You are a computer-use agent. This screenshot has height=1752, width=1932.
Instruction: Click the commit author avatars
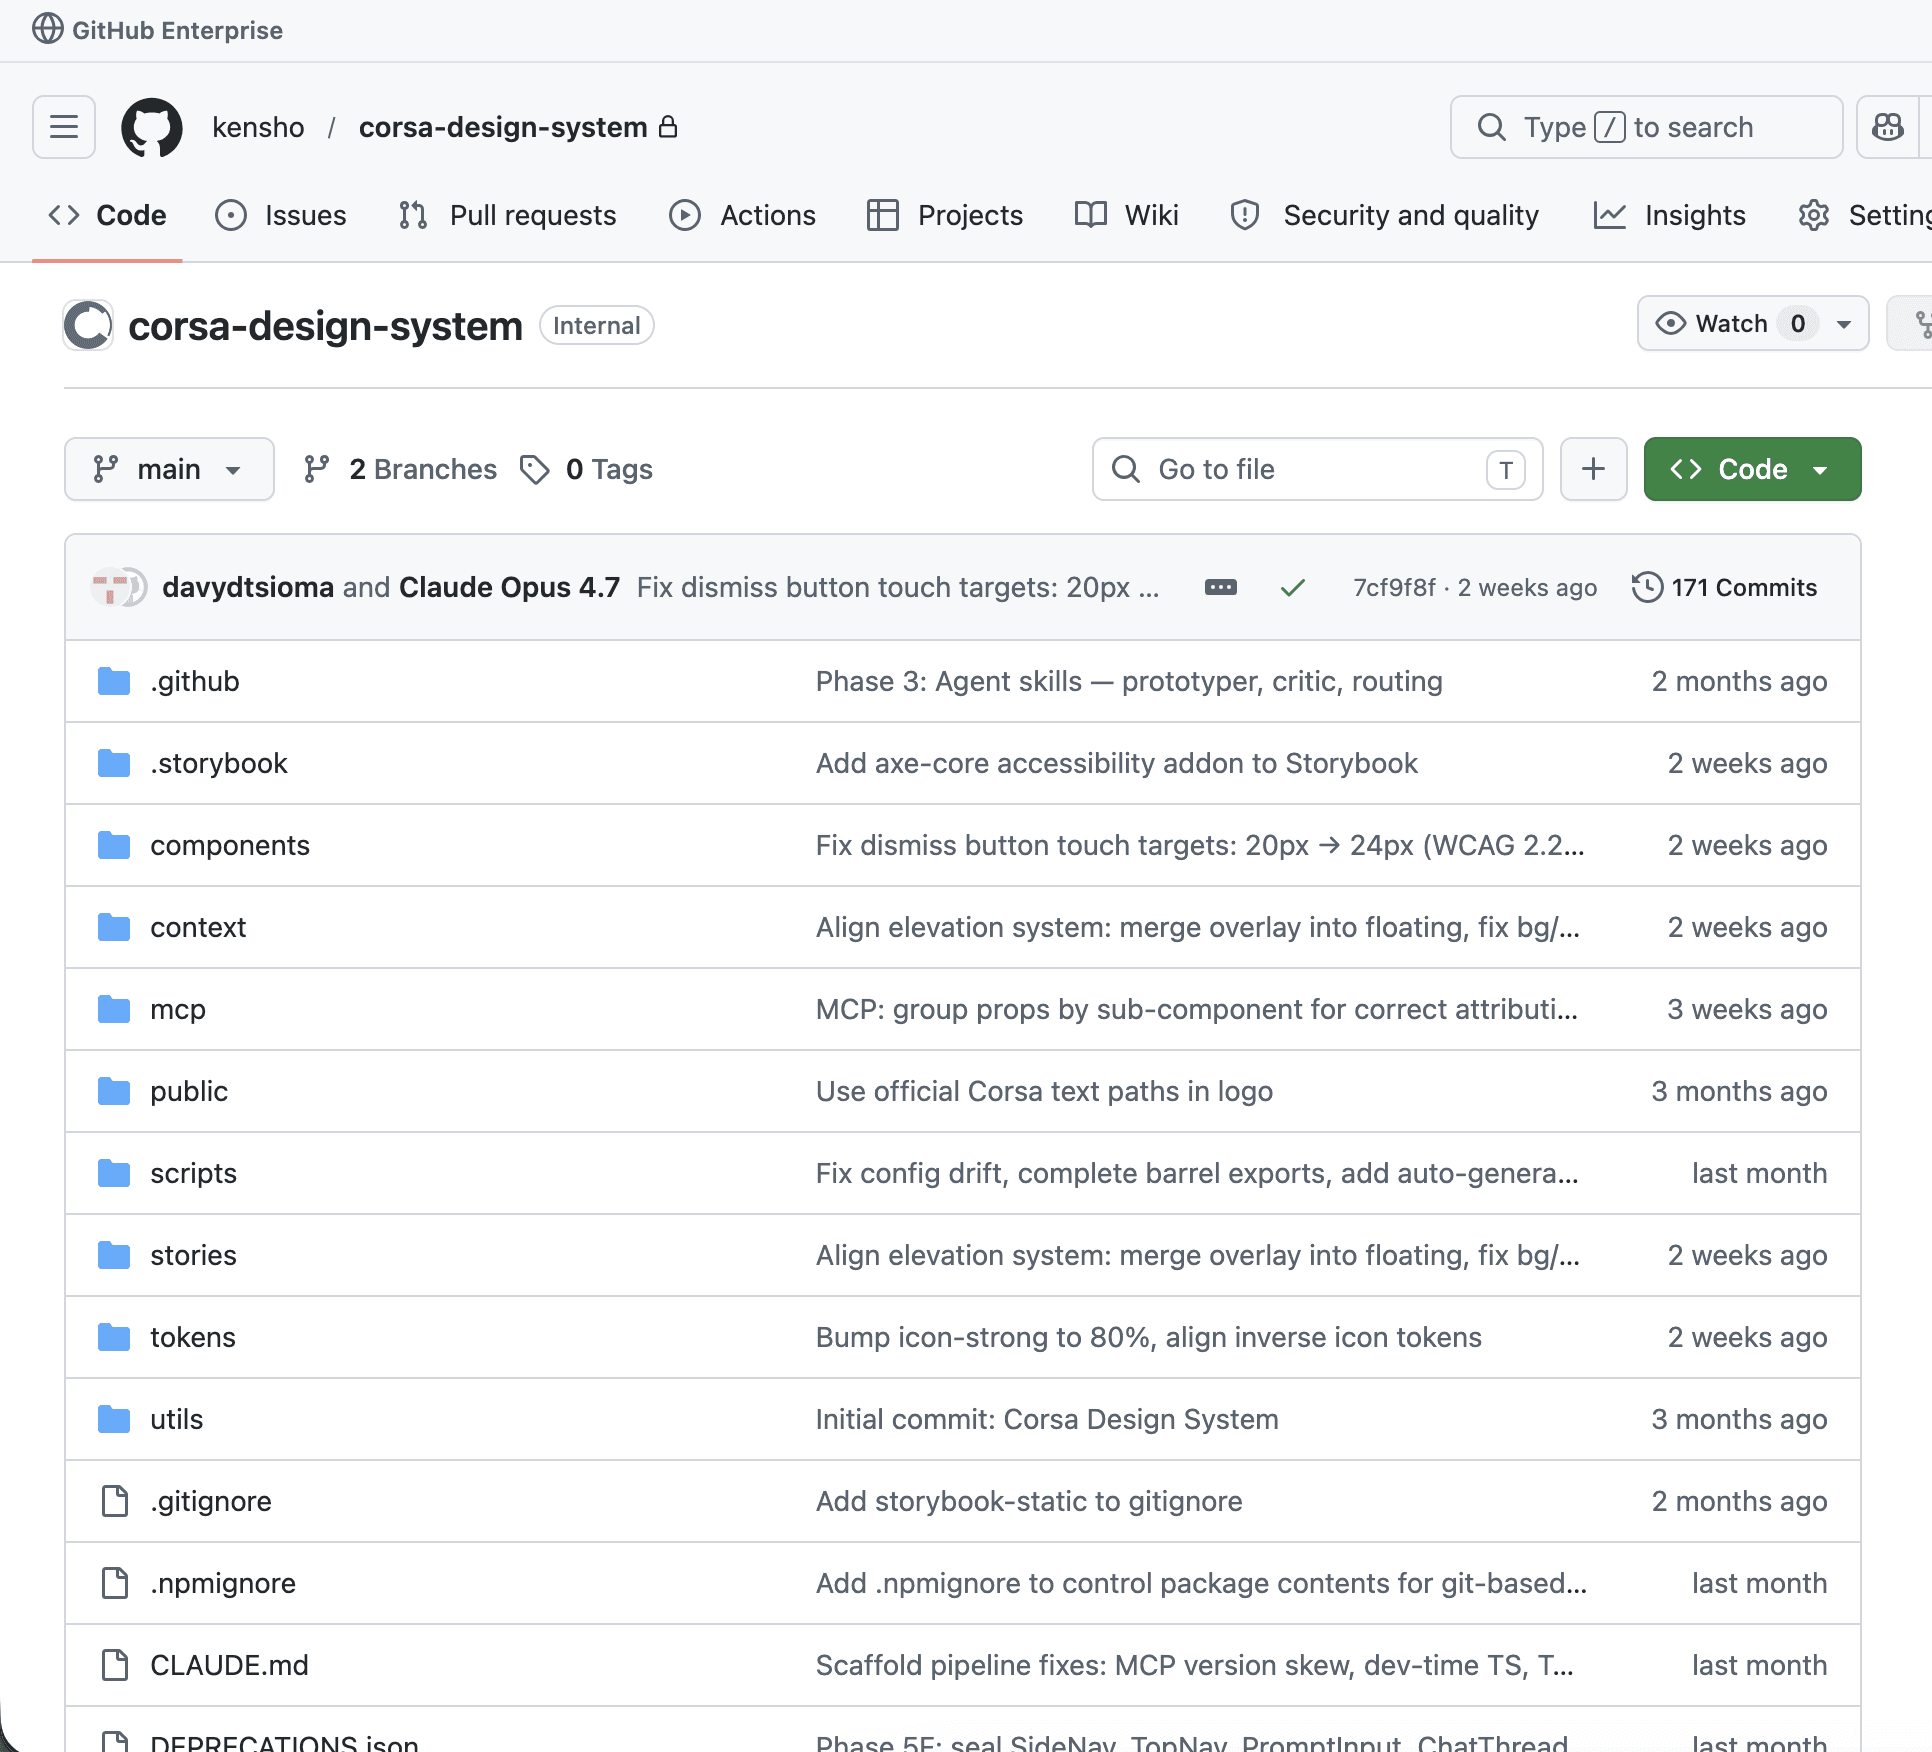point(119,587)
